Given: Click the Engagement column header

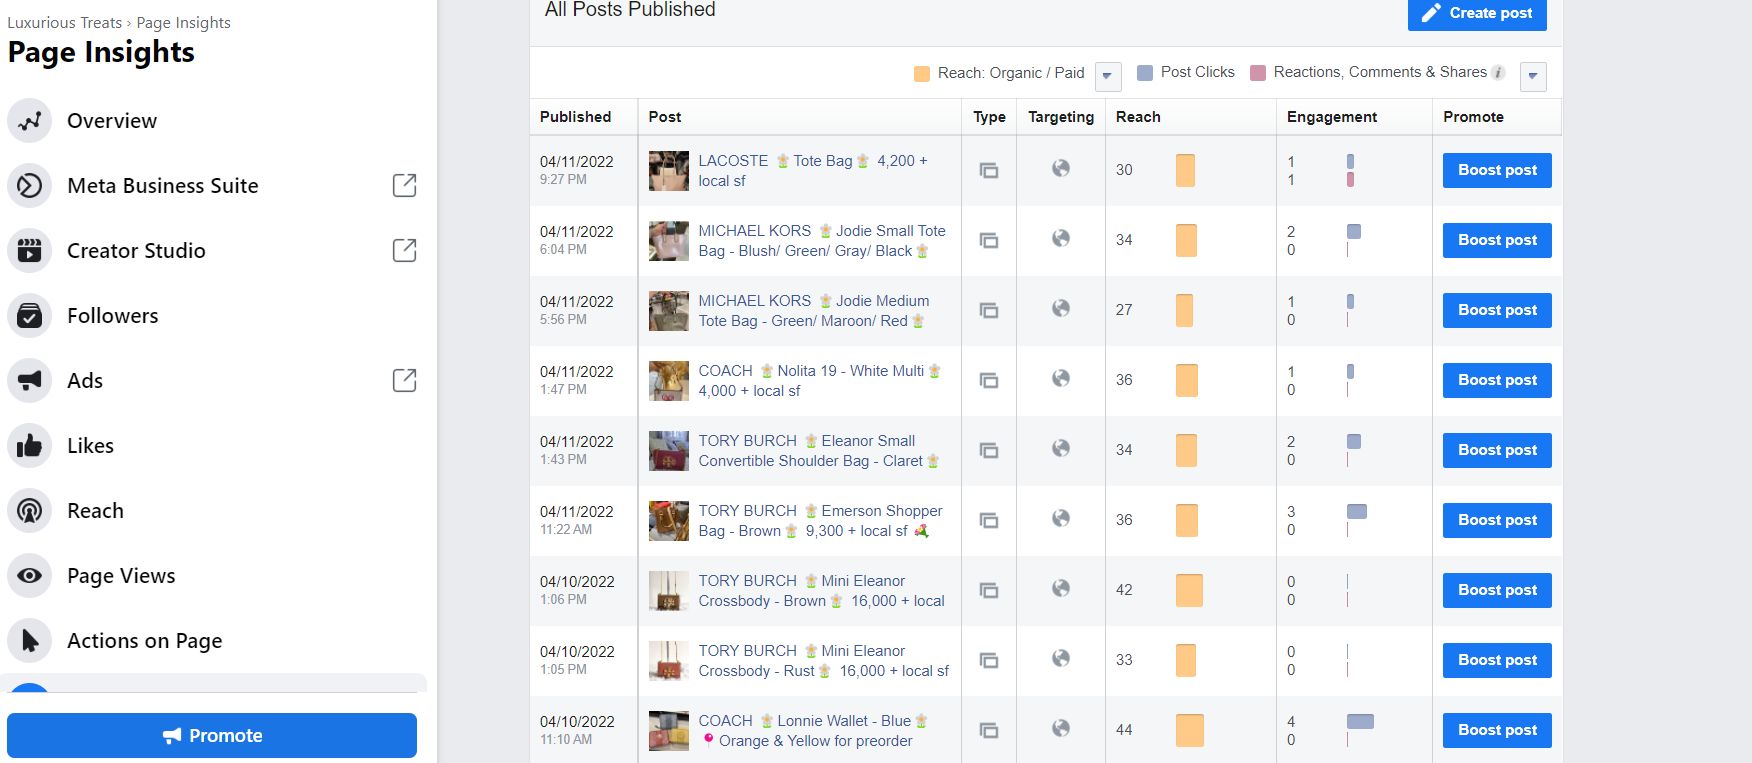Looking at the screenshot, I should (1332, 117).
